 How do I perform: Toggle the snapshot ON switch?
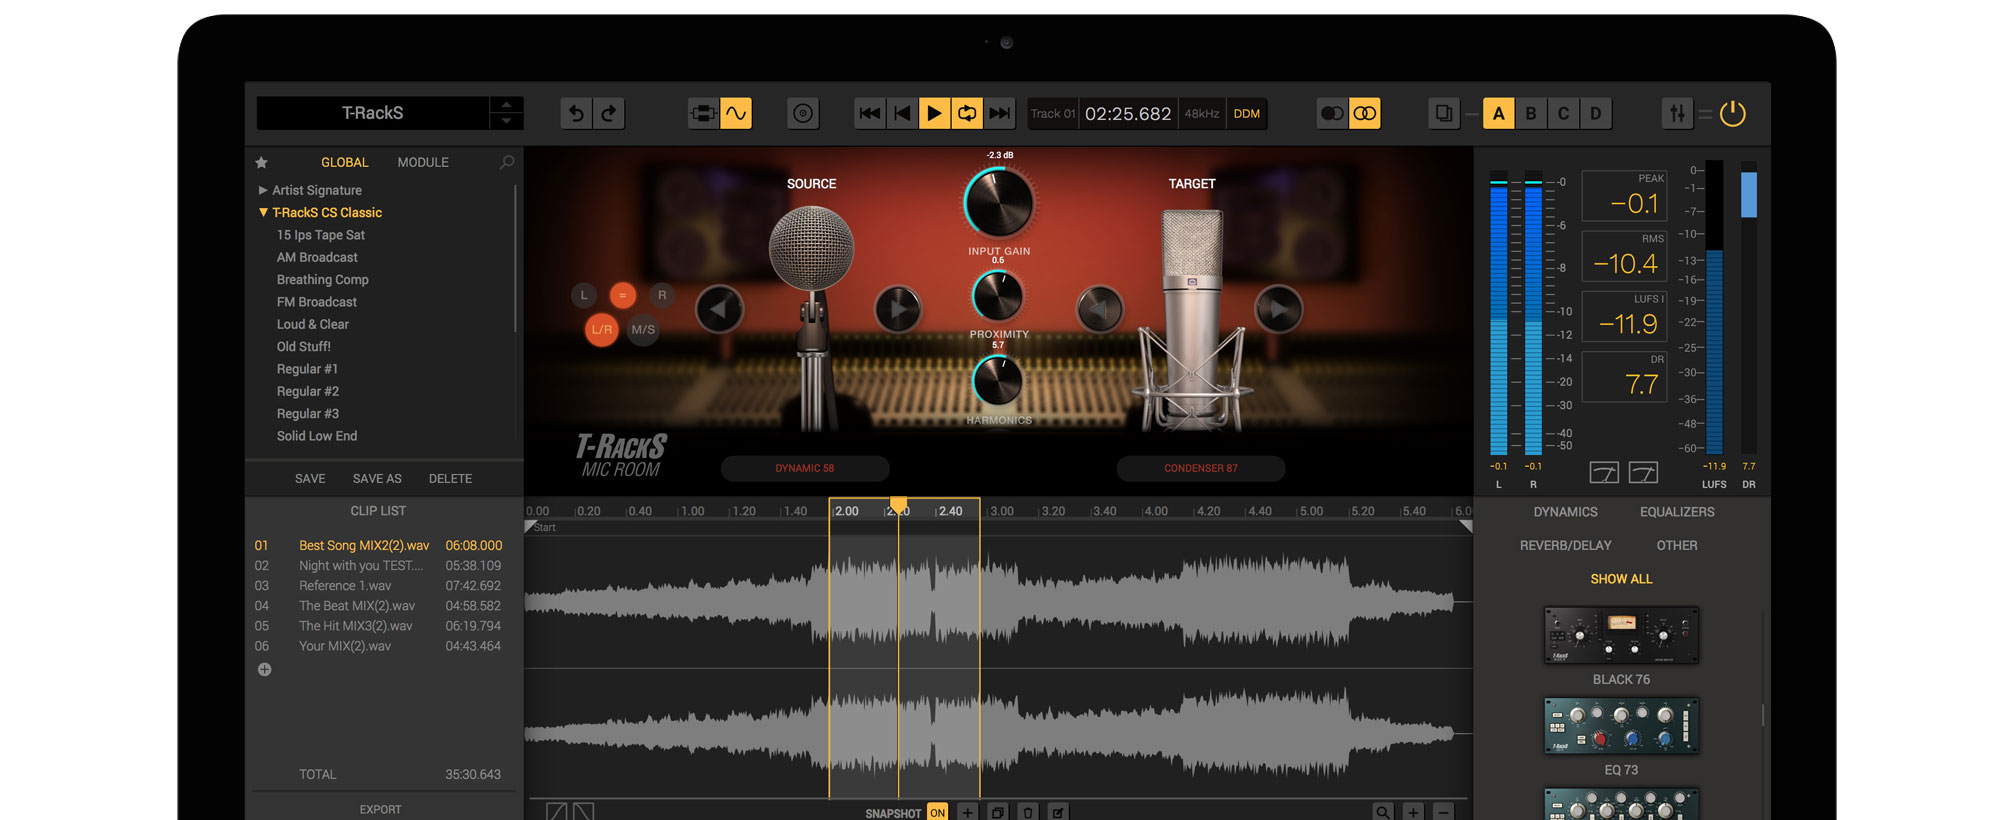coord(937,812)
